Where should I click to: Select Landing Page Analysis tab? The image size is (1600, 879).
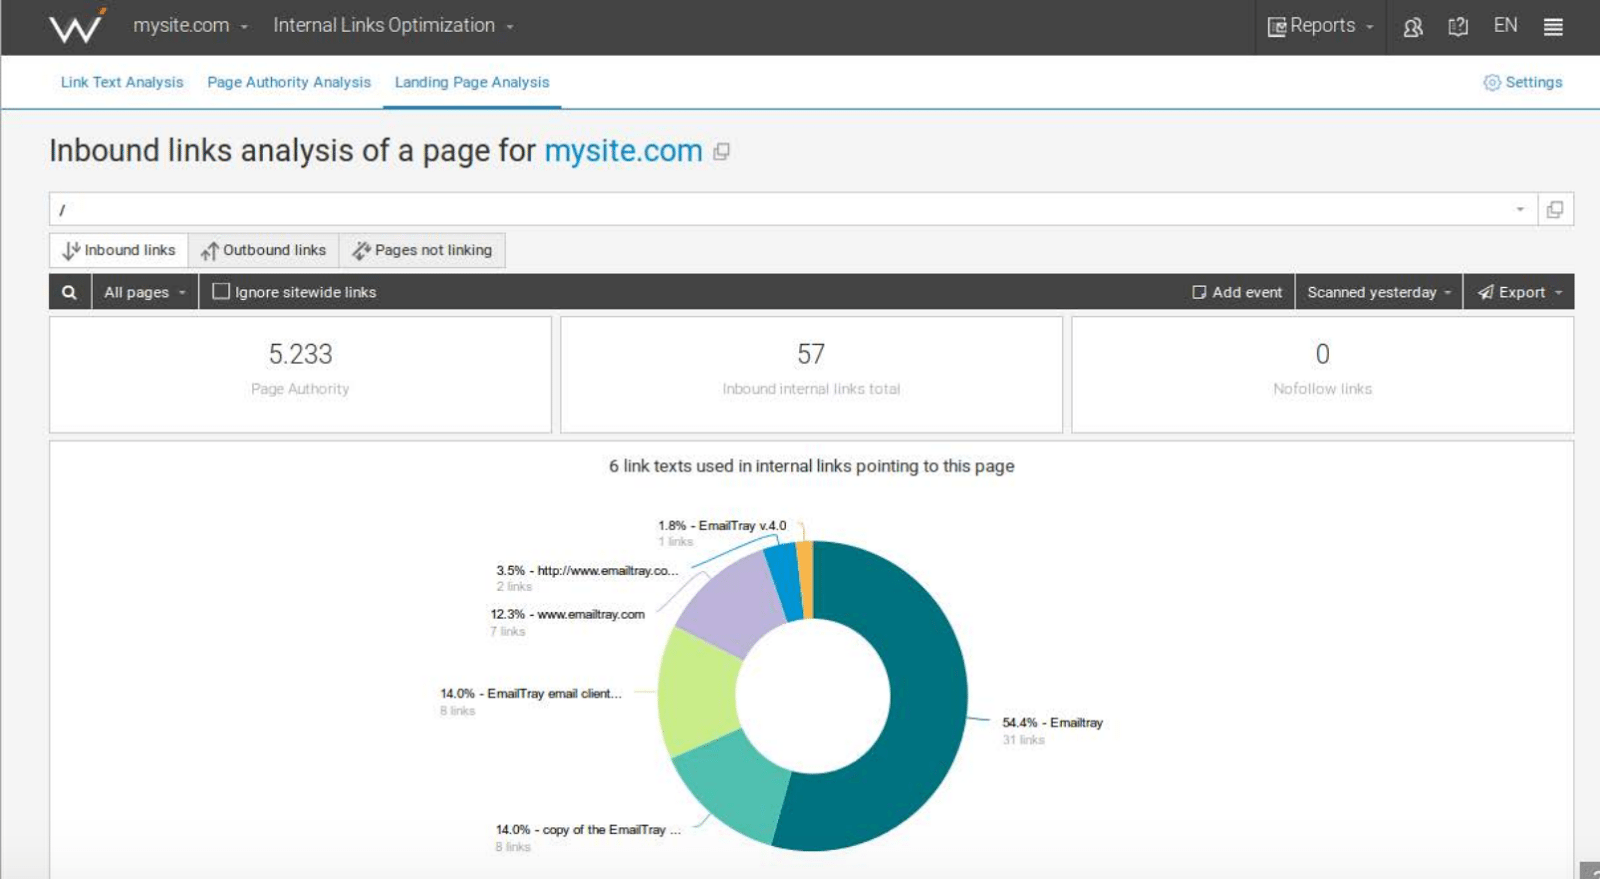point(472,82)
